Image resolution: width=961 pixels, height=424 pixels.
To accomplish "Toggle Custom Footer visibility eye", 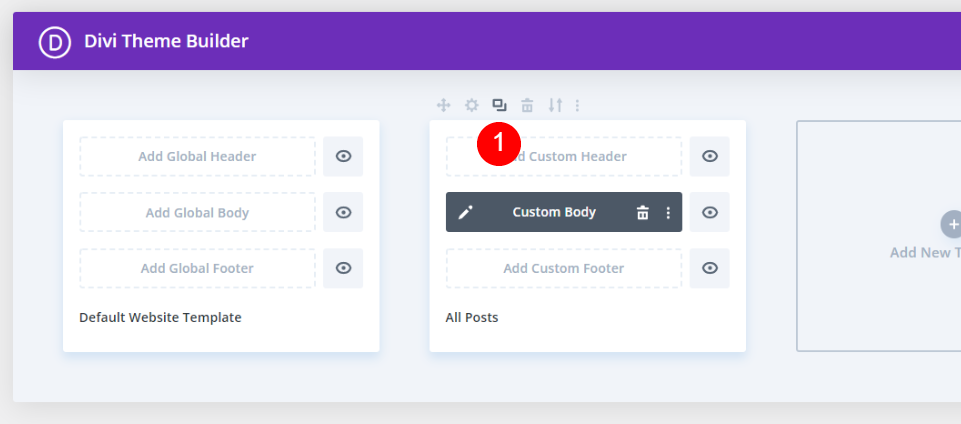I will [x=710, y=268].
